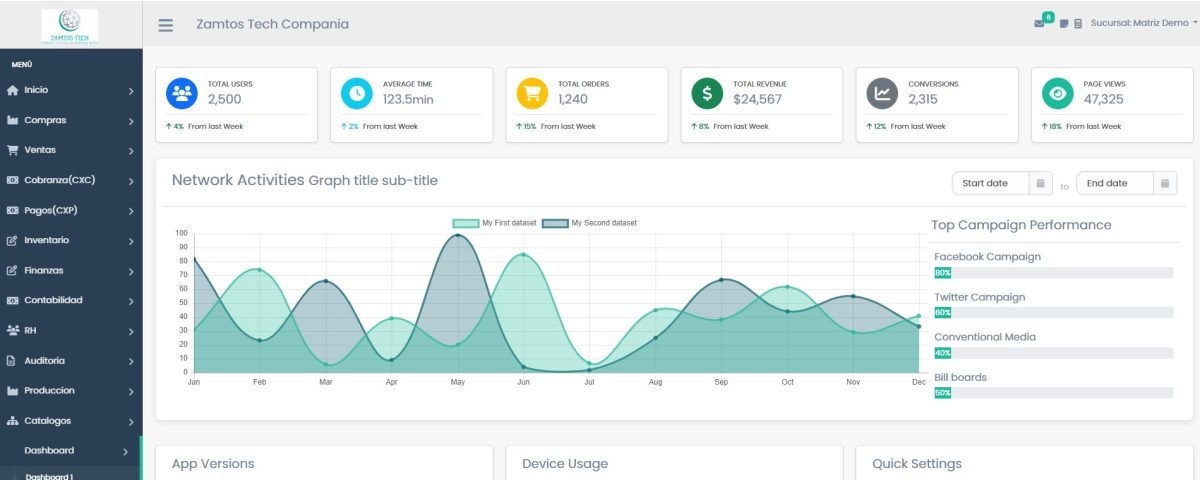The height and width of the screenshot is (480, 1200).
Task: Toggle My First dataset legend visibility
Action: coord(495,223)
